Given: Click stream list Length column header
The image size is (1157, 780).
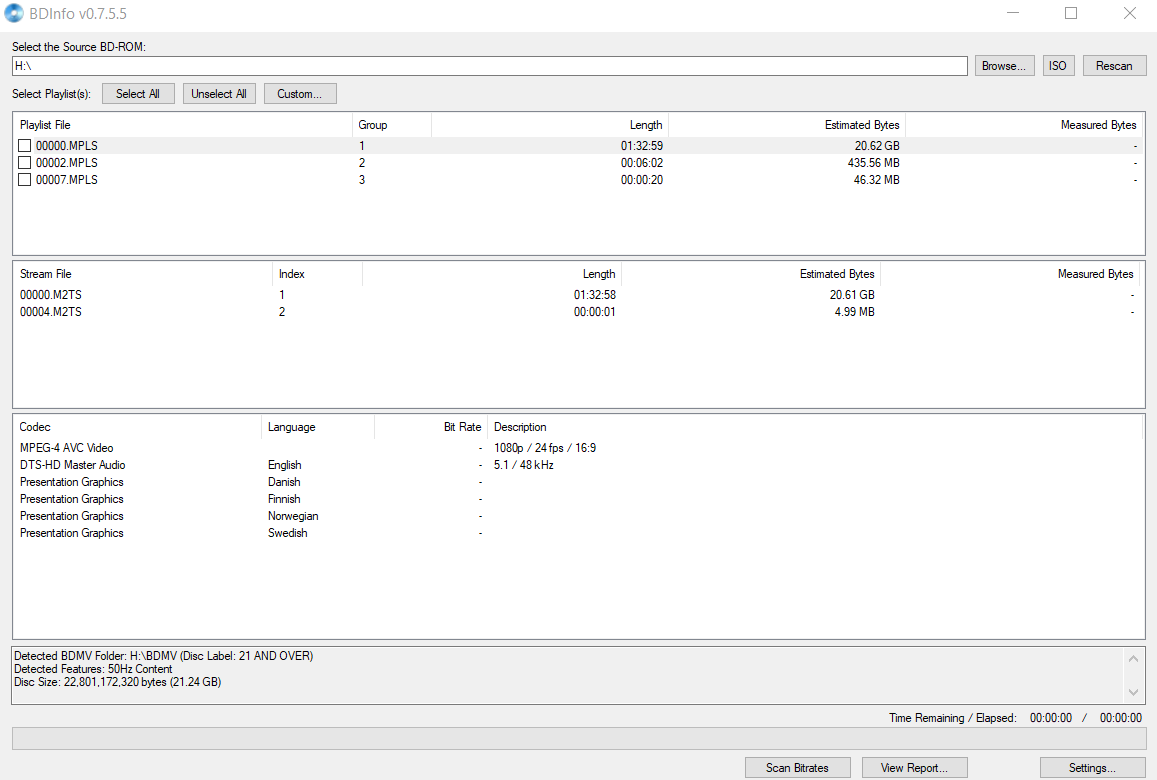Looking at the screenshot, I should click(491, 274).
